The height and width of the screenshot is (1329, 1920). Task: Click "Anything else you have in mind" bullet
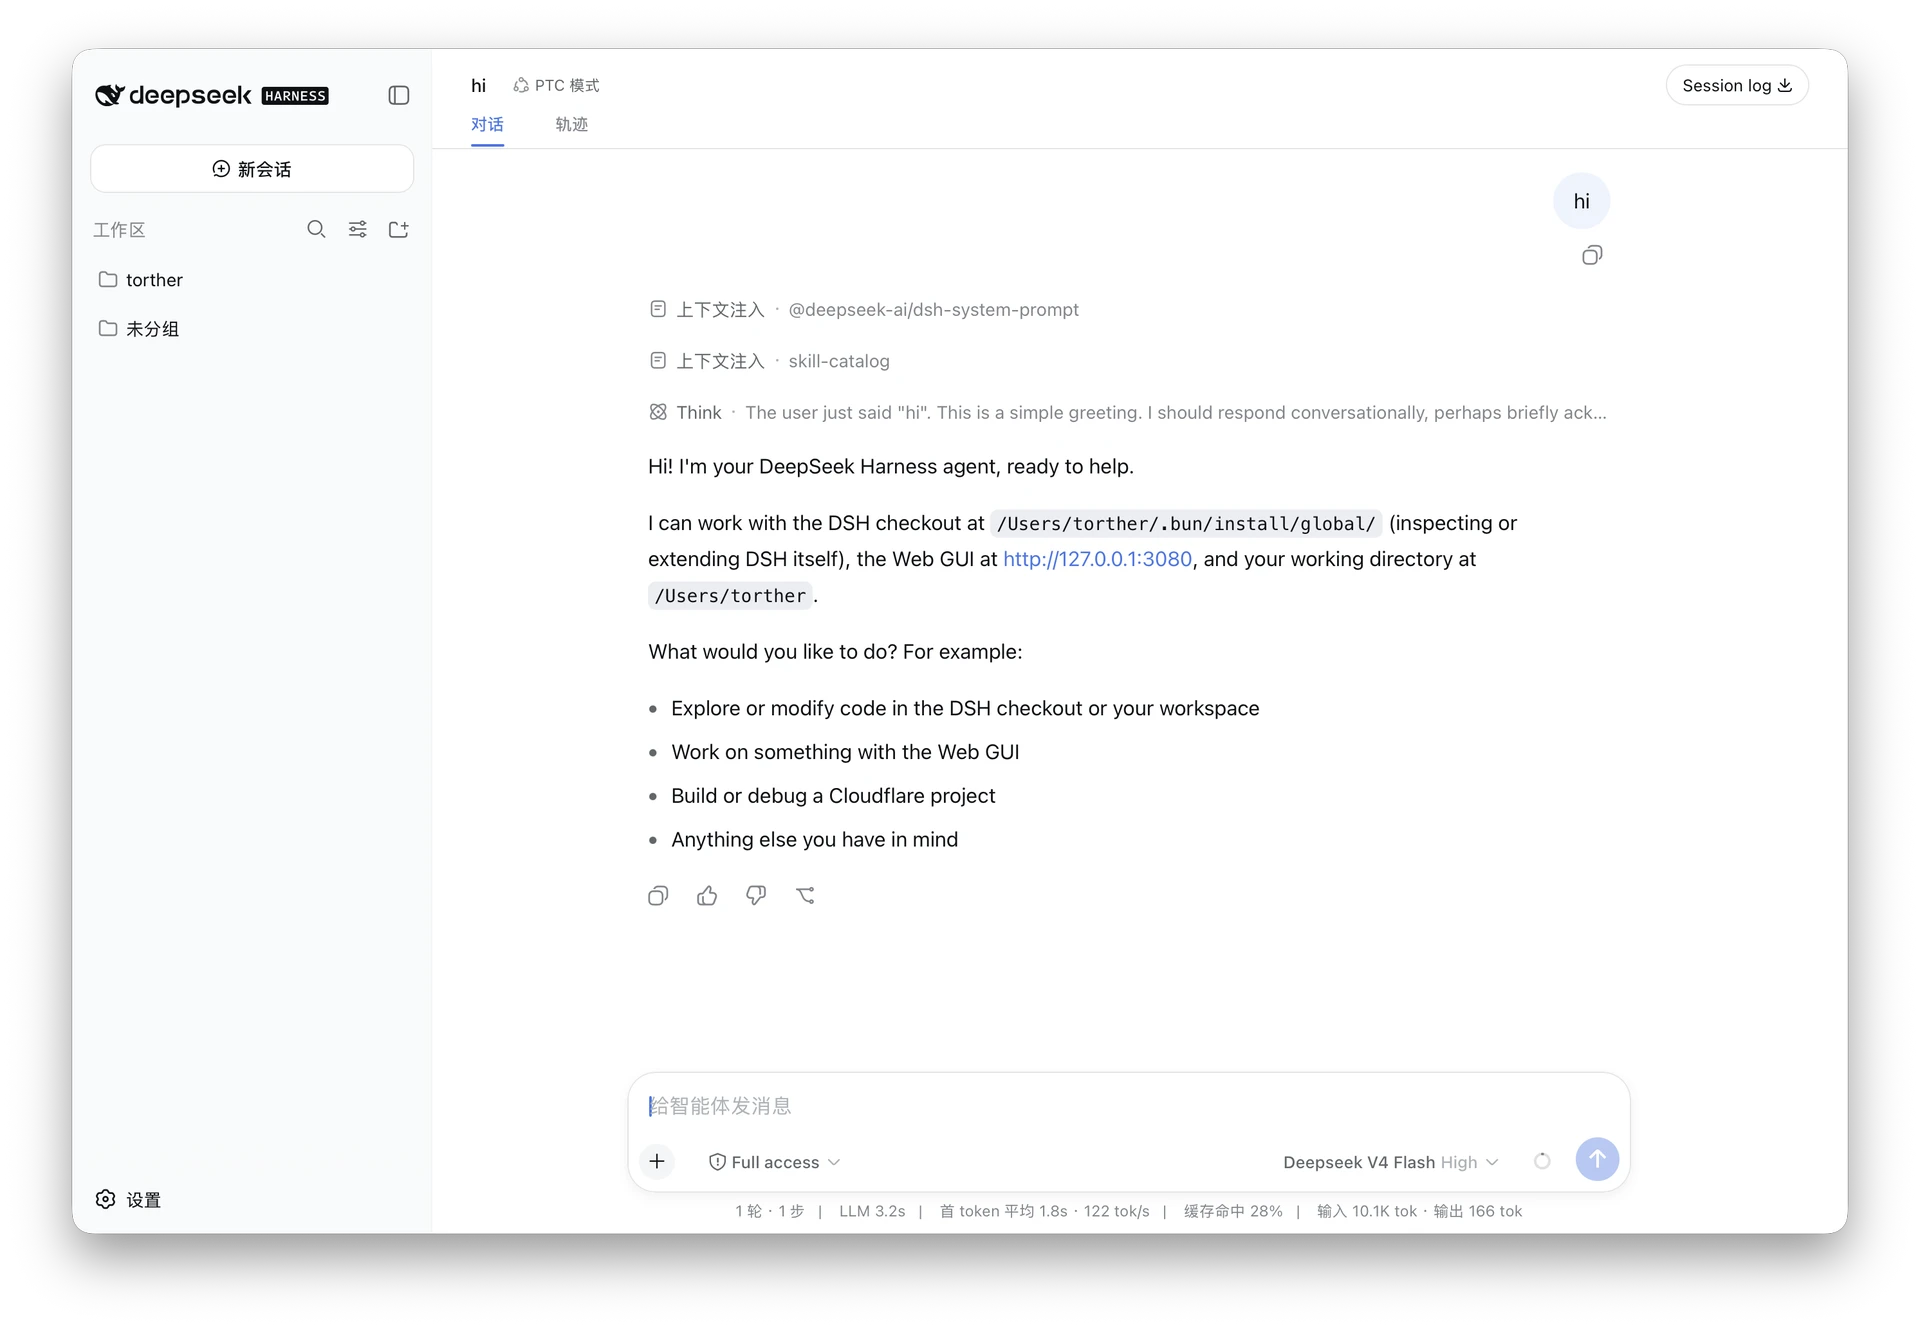(x=814, y=839)
